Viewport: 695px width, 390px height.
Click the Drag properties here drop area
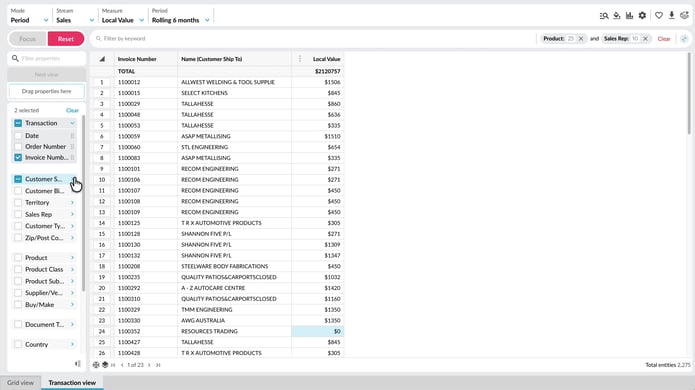click(x=47, y=91)
